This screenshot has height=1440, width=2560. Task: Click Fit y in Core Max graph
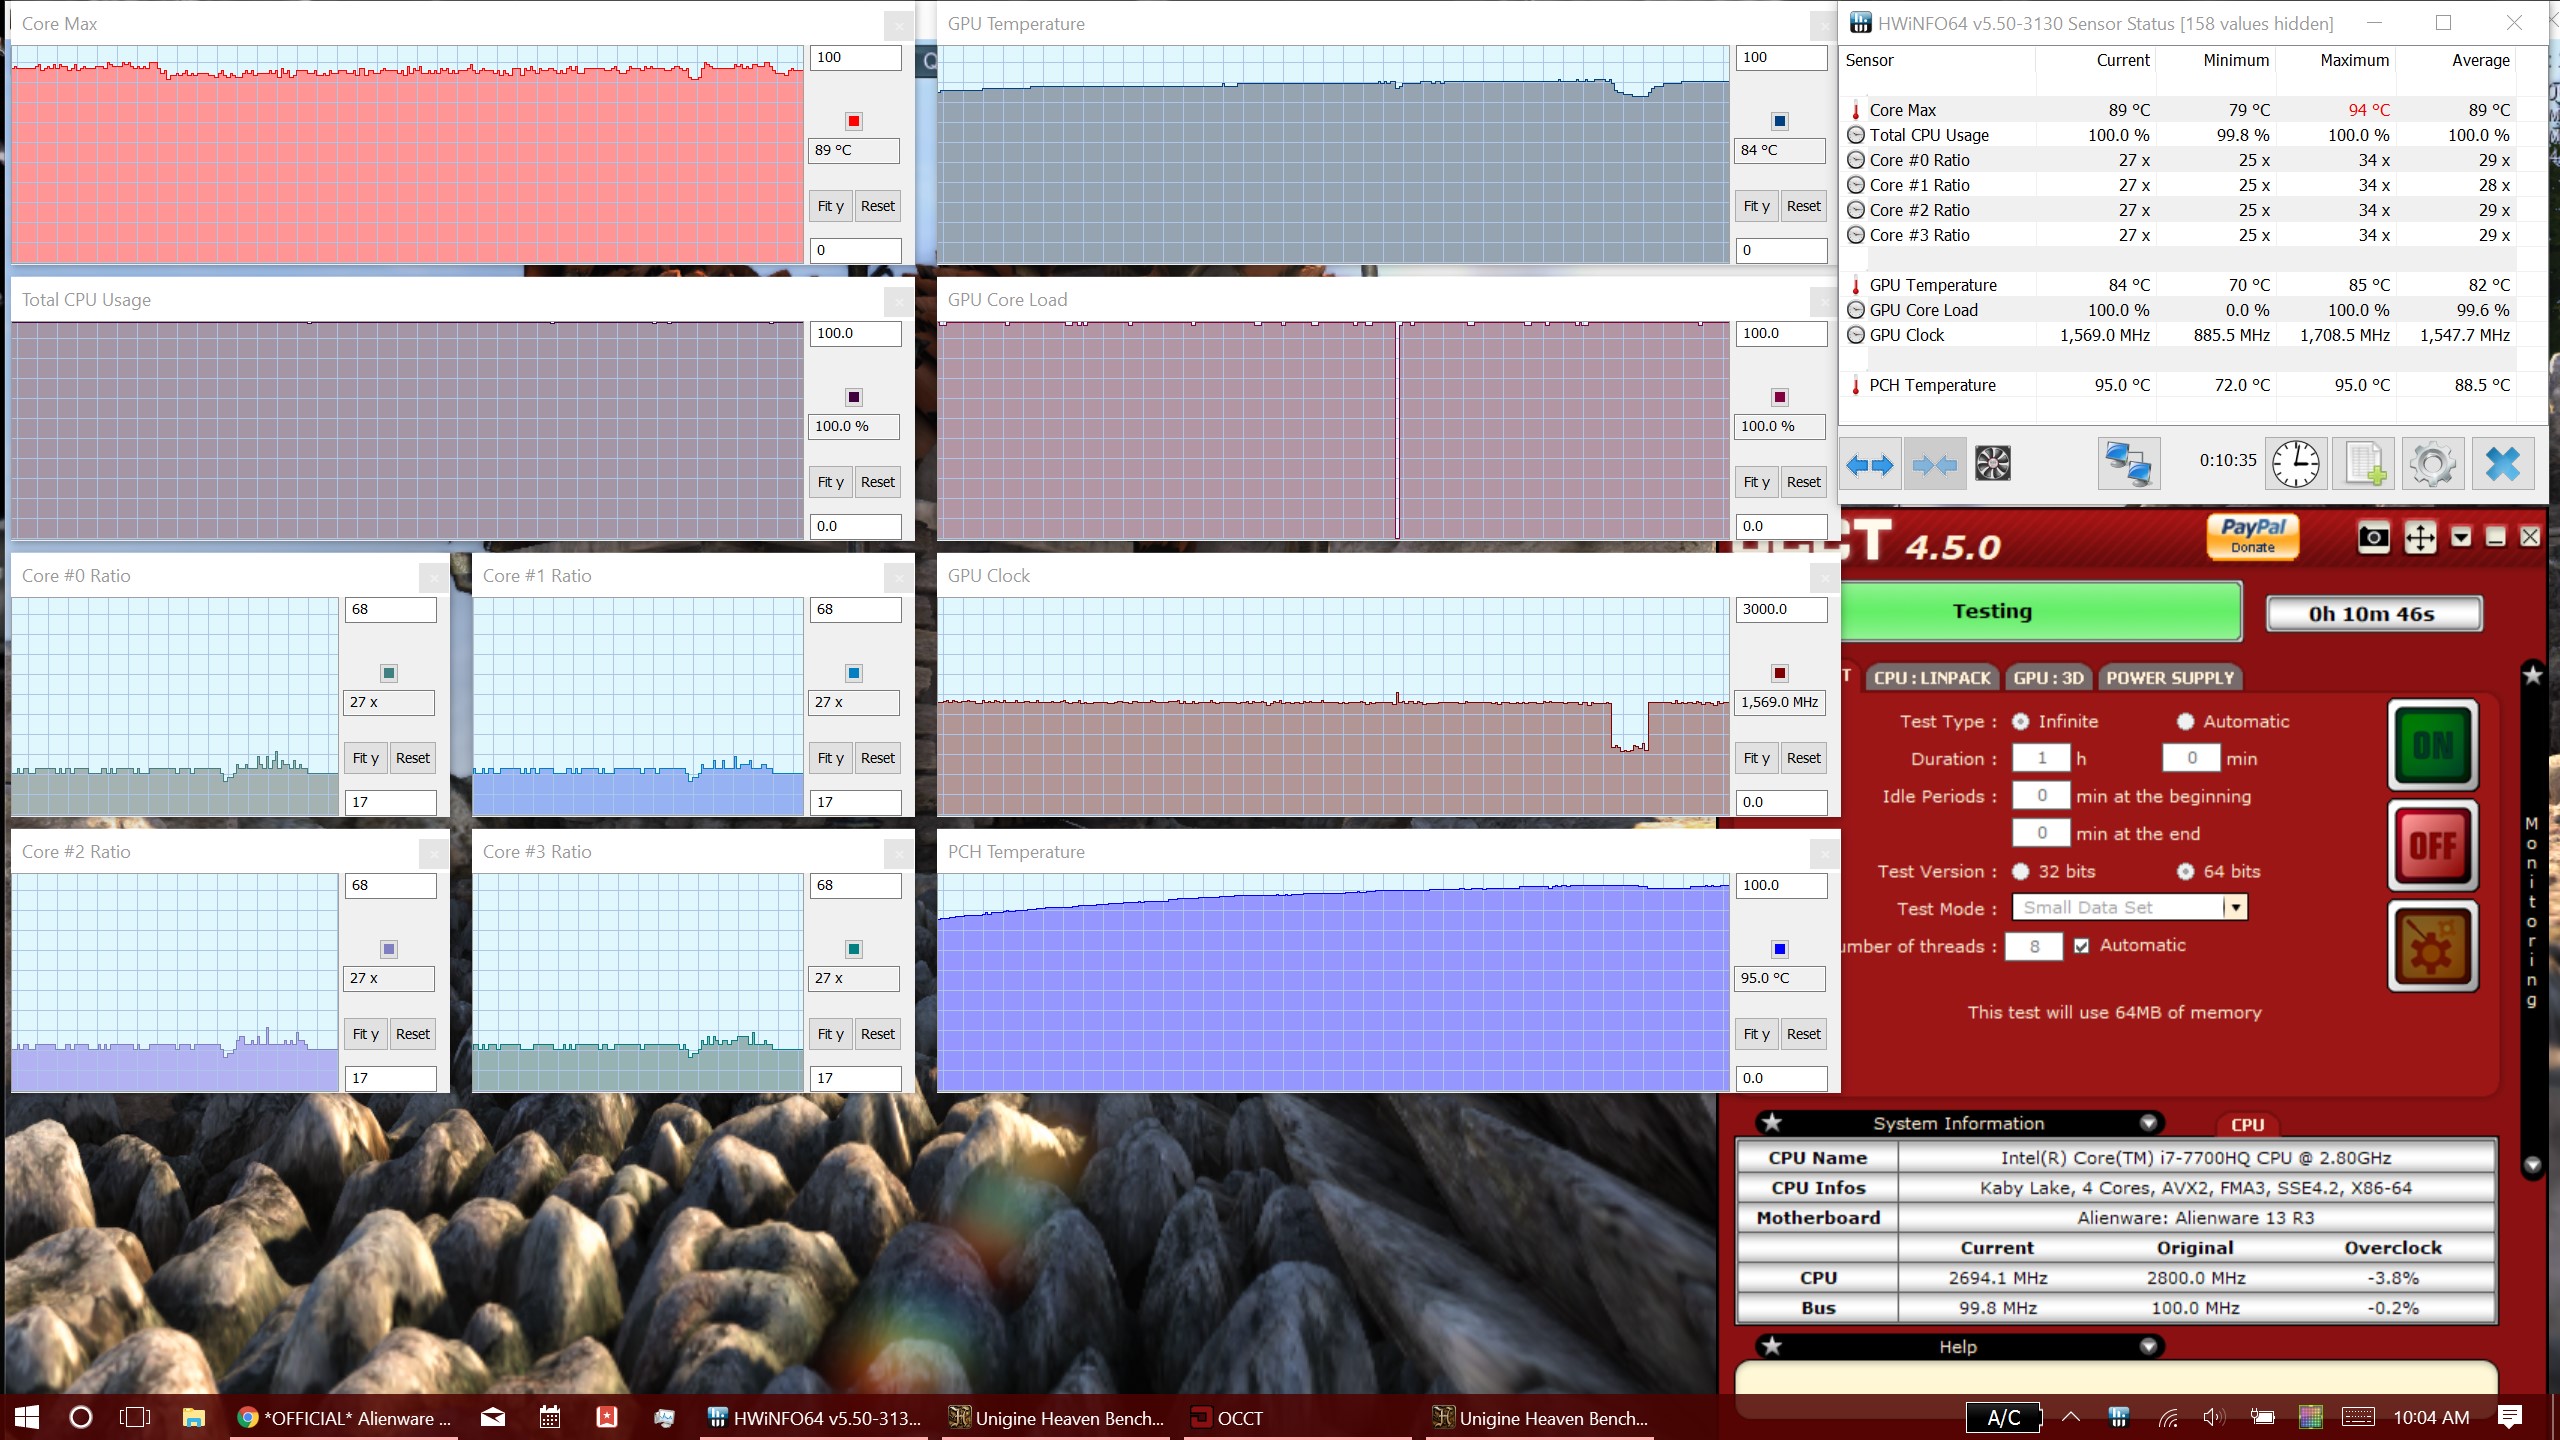coord(830,206)
